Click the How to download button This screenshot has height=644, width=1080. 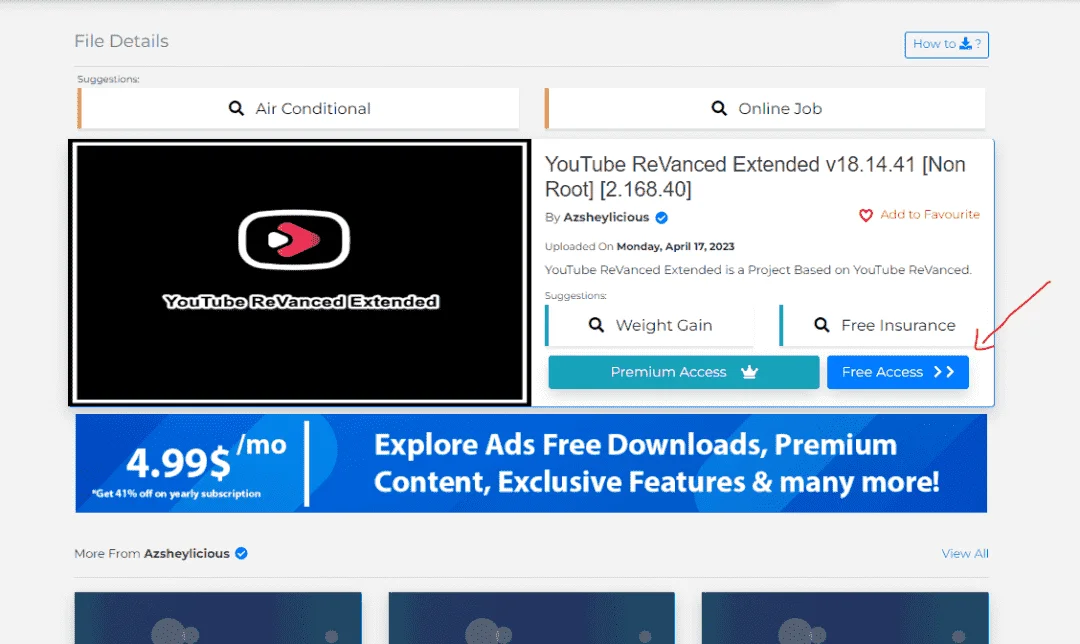click(946, 44)
